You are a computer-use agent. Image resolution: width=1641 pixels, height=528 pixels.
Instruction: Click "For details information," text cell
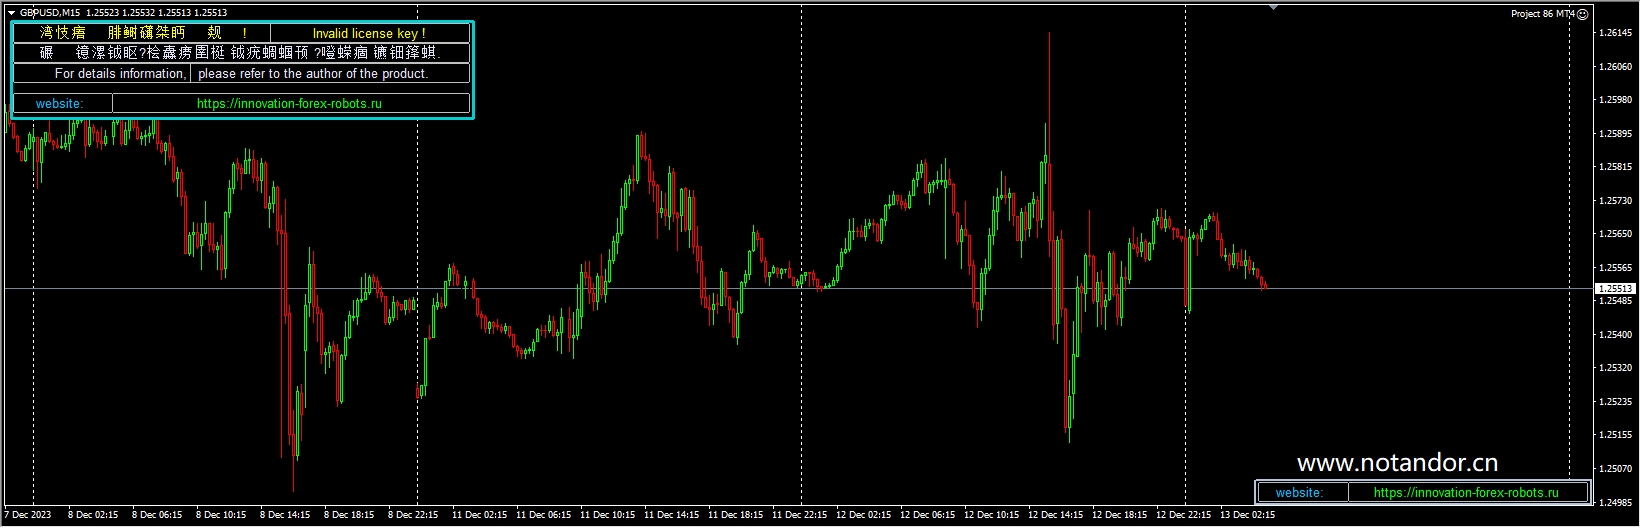[120, 74]
